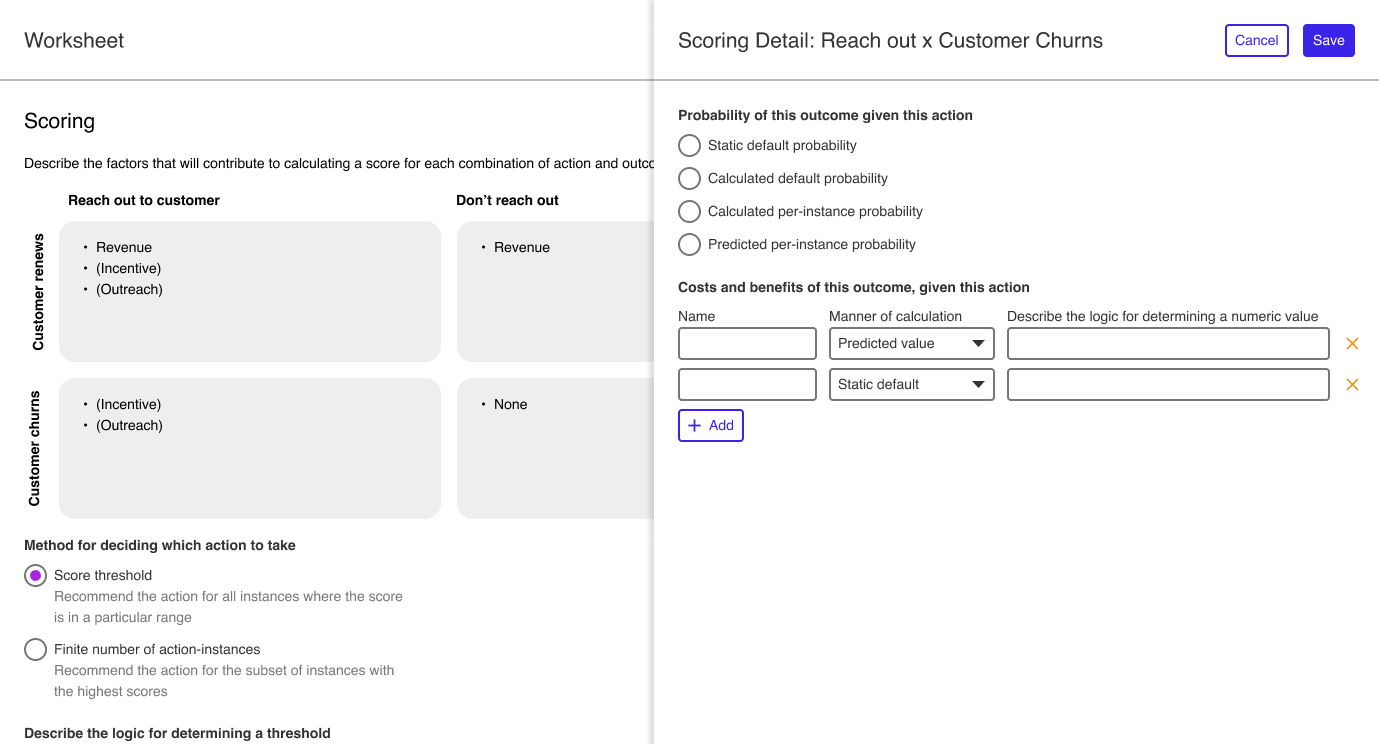Screen dimensions: 1379x744
Task: Cancel the Scoring Detail edits
Action: (x=1256, y=40)
